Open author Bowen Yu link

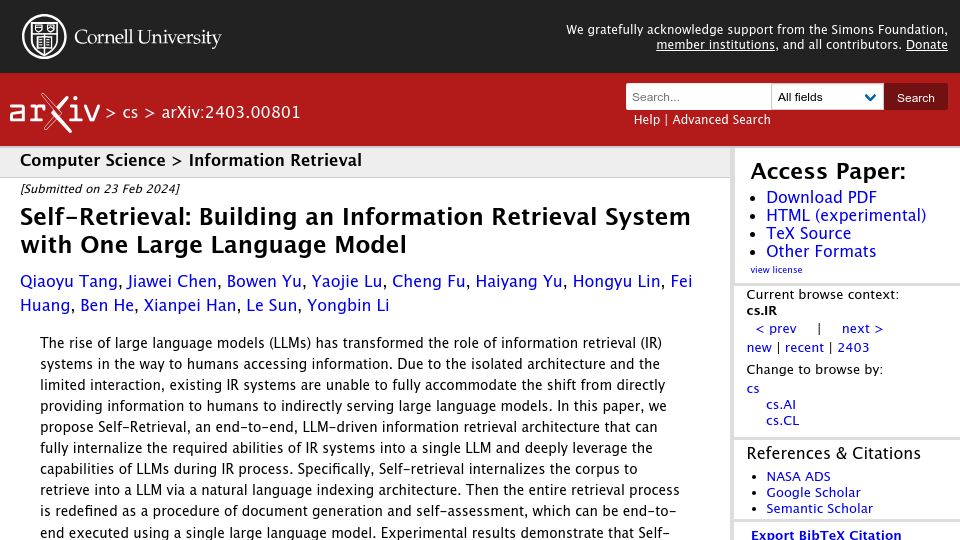click(x=264, y=282)
